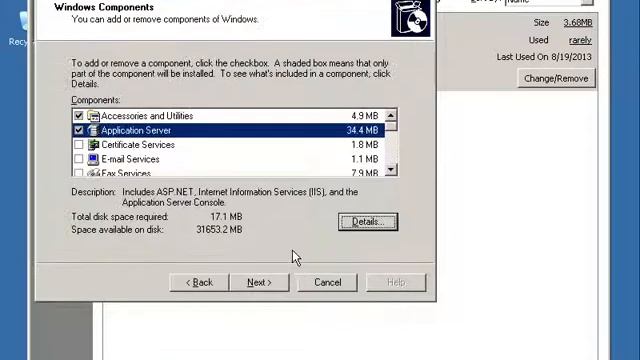Select the Application Server row

click(228, 130)
